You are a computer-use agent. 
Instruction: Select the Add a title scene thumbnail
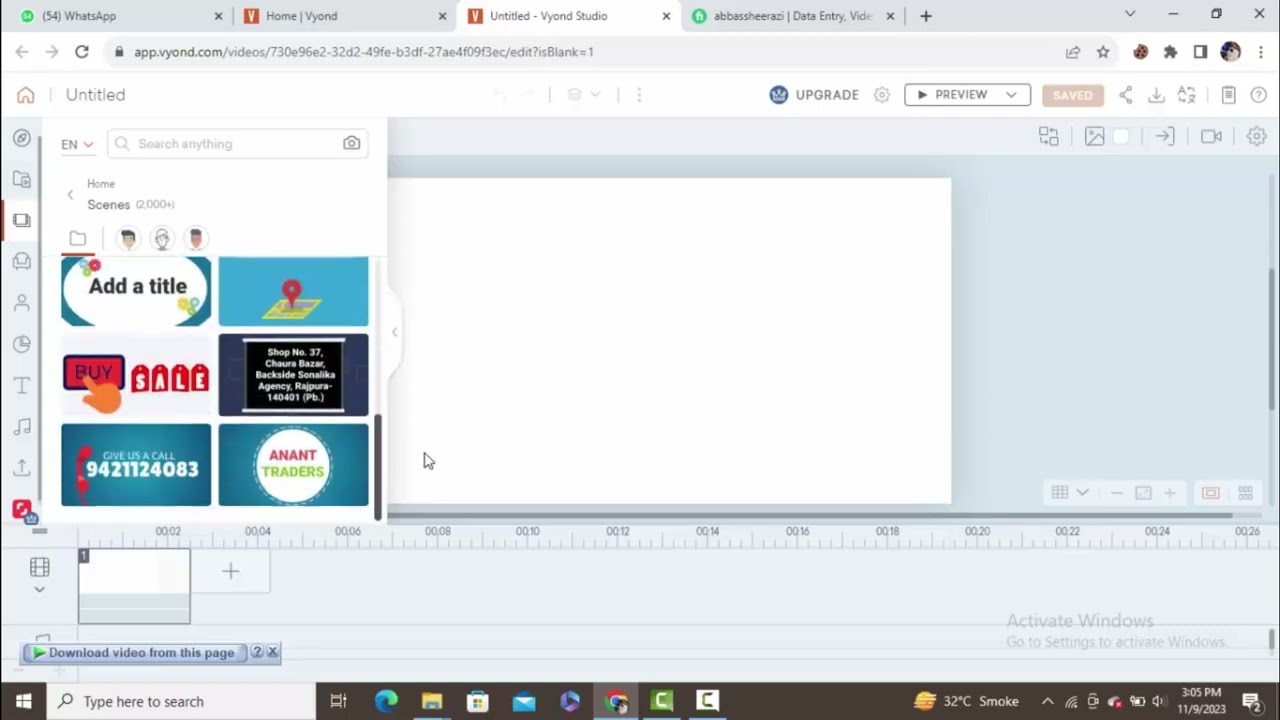click(136, 291)
